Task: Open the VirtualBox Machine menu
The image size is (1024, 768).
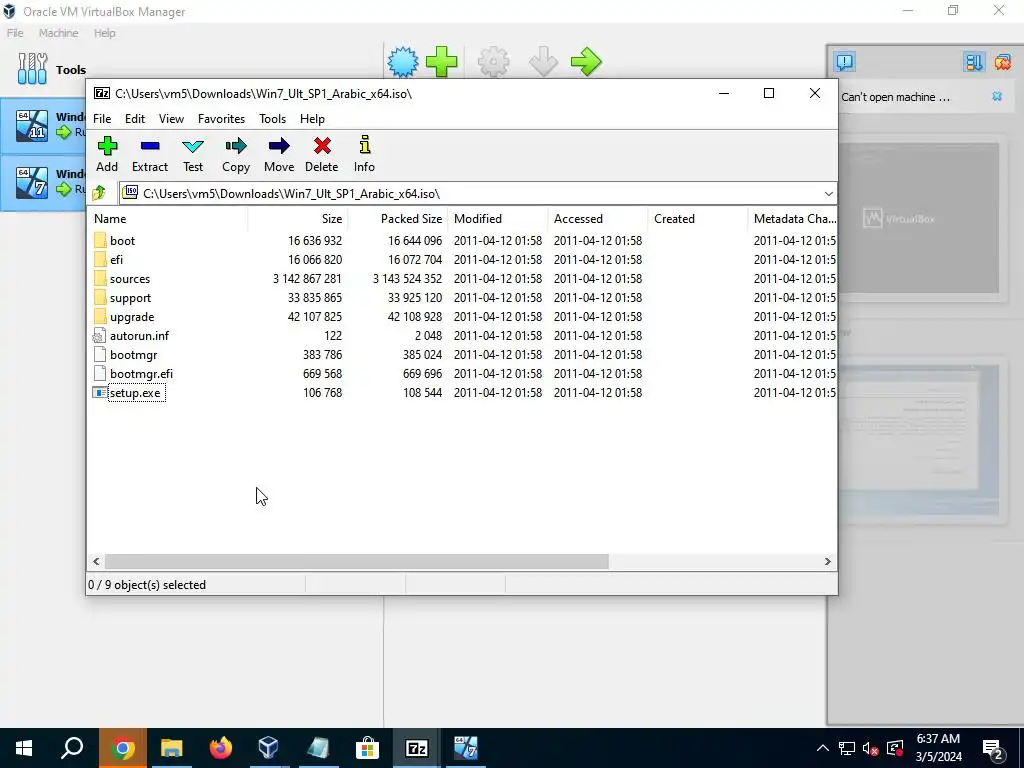Action: [x=58, y=33]
